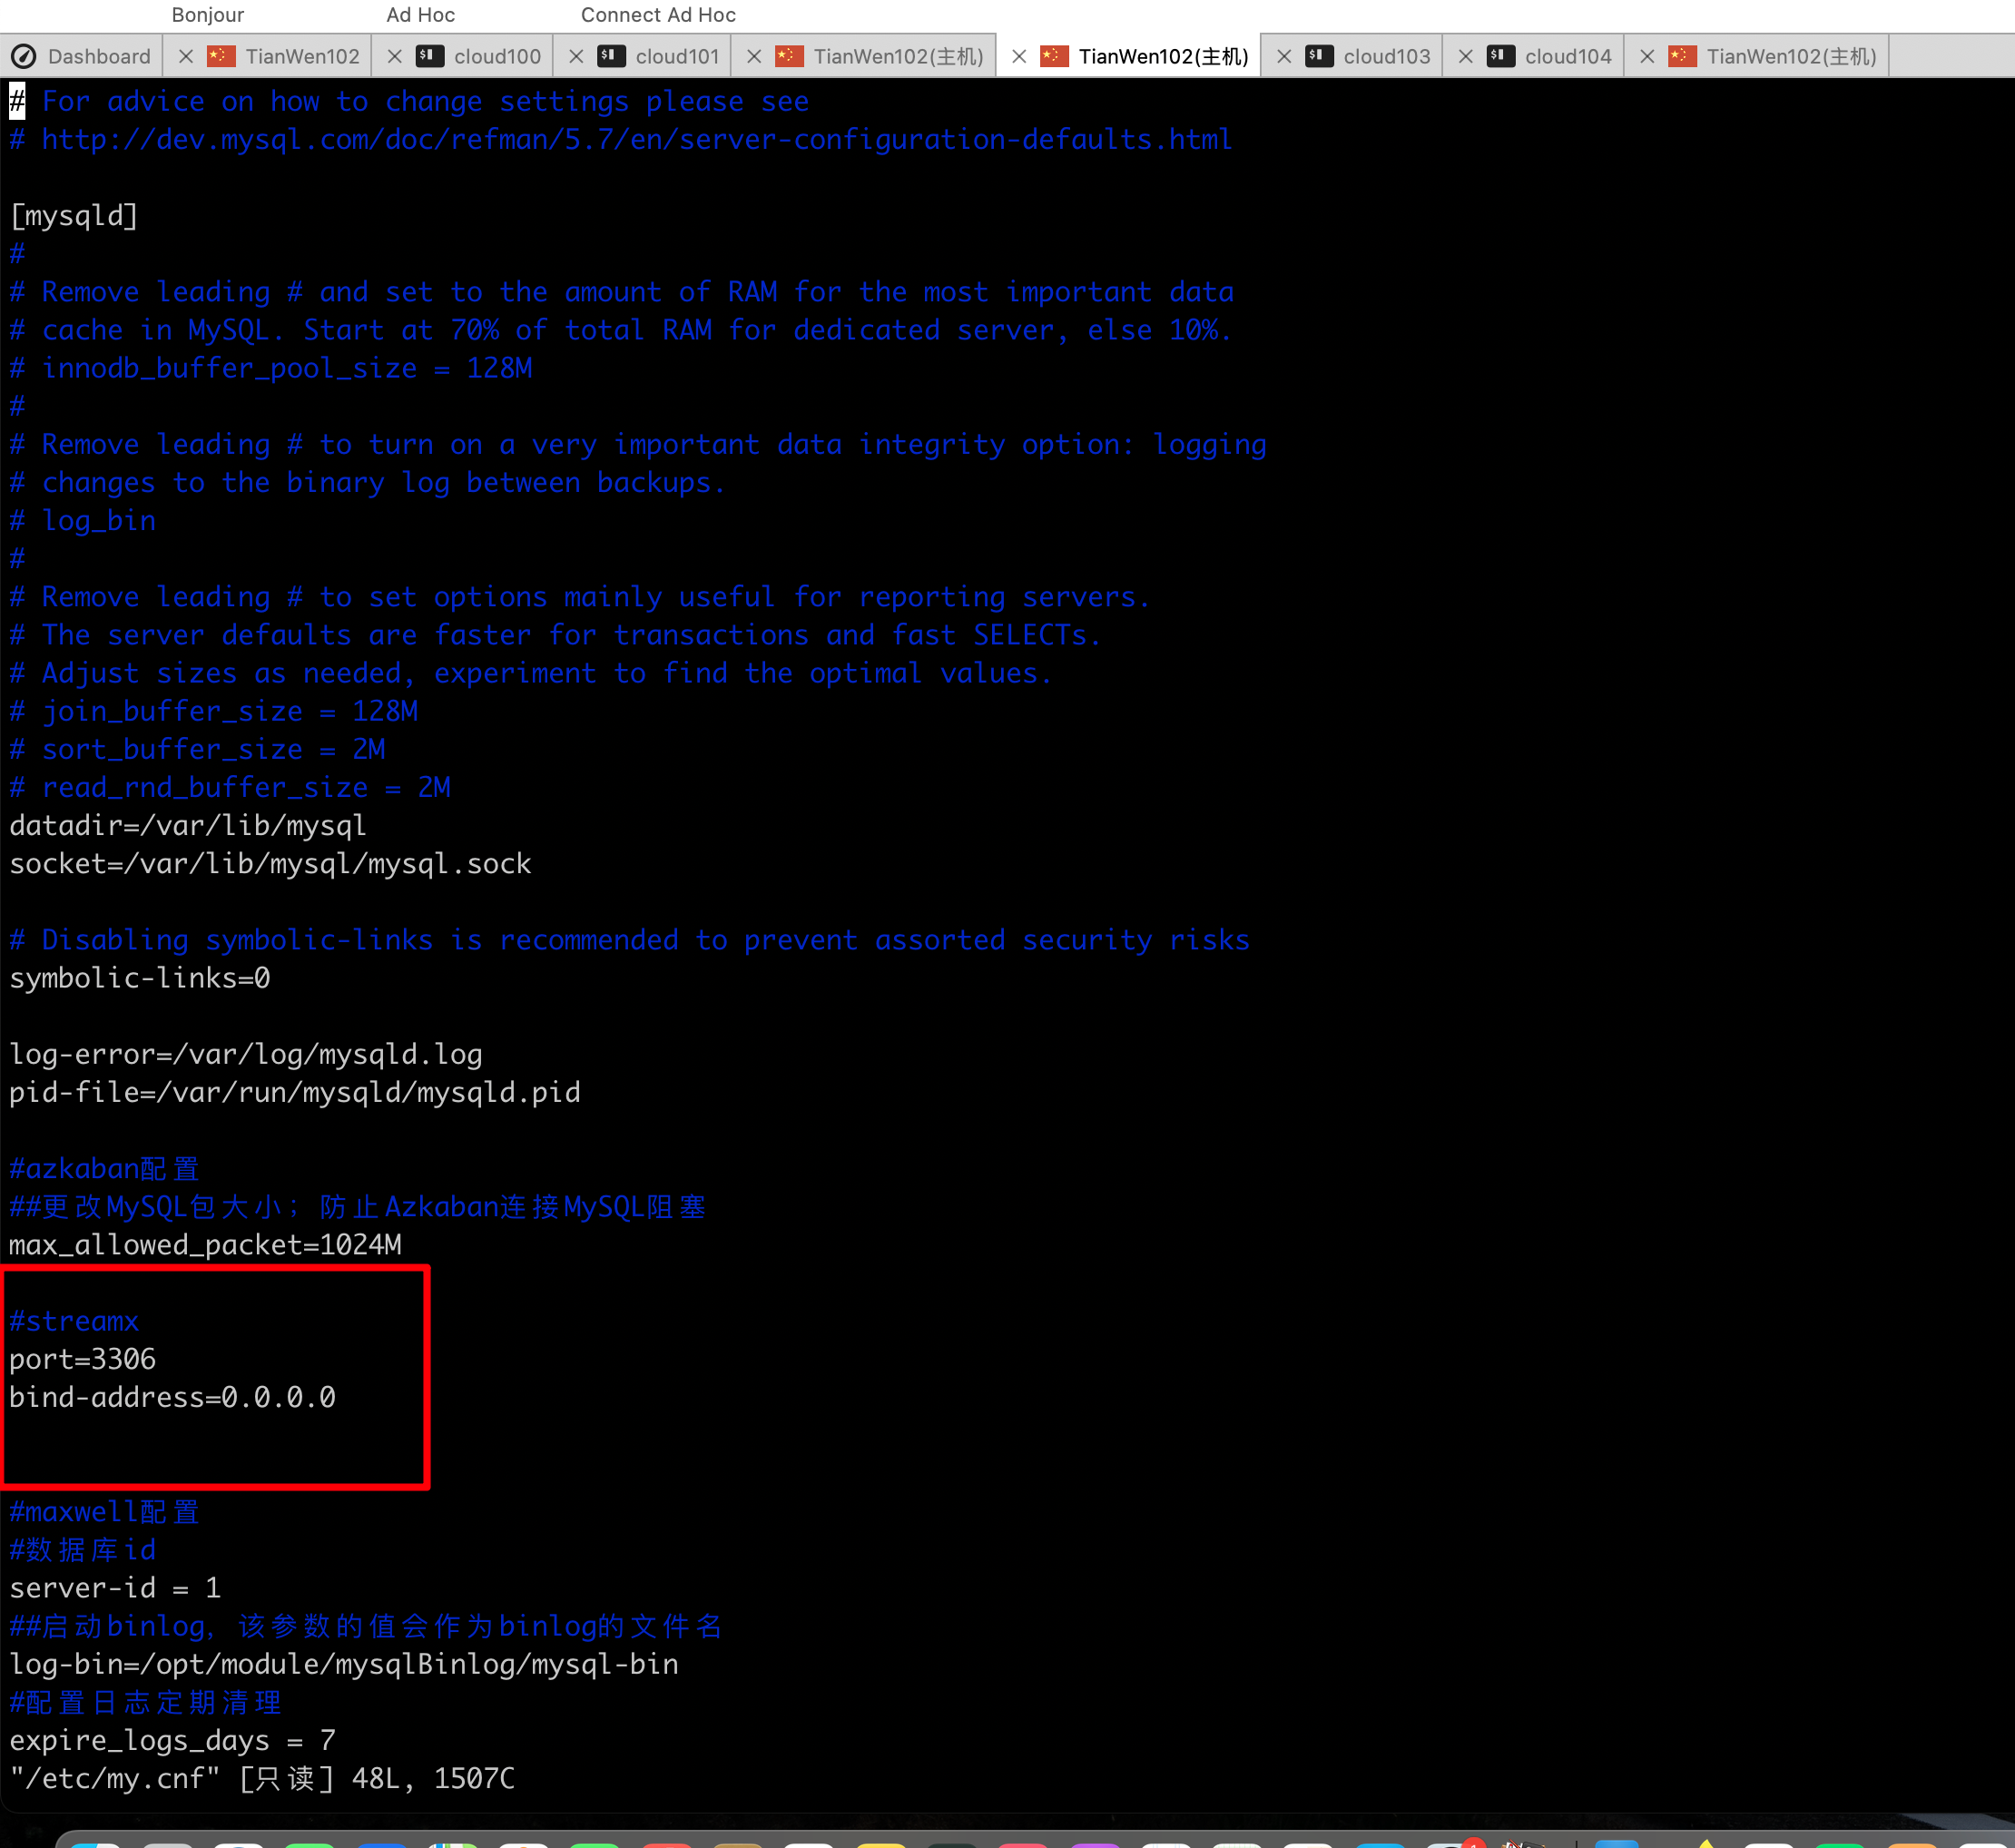Click the terminal icon on cloud100 tab
Screen dimensions: 2015x1848
point(430,56)
